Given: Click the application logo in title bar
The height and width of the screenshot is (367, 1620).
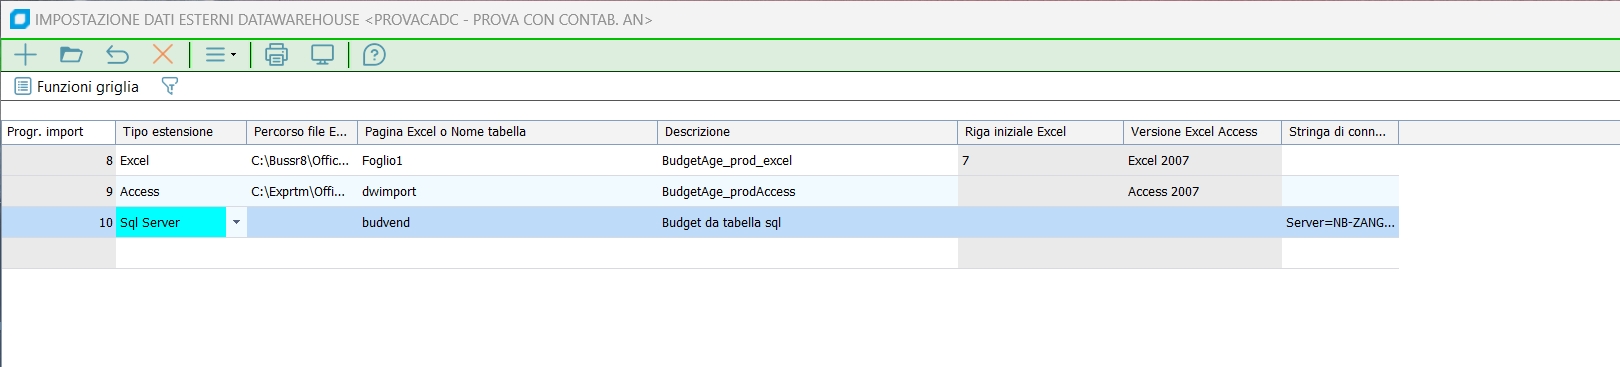Looking at the screenshot, I should pyautogui.click(x=19, y=19).
